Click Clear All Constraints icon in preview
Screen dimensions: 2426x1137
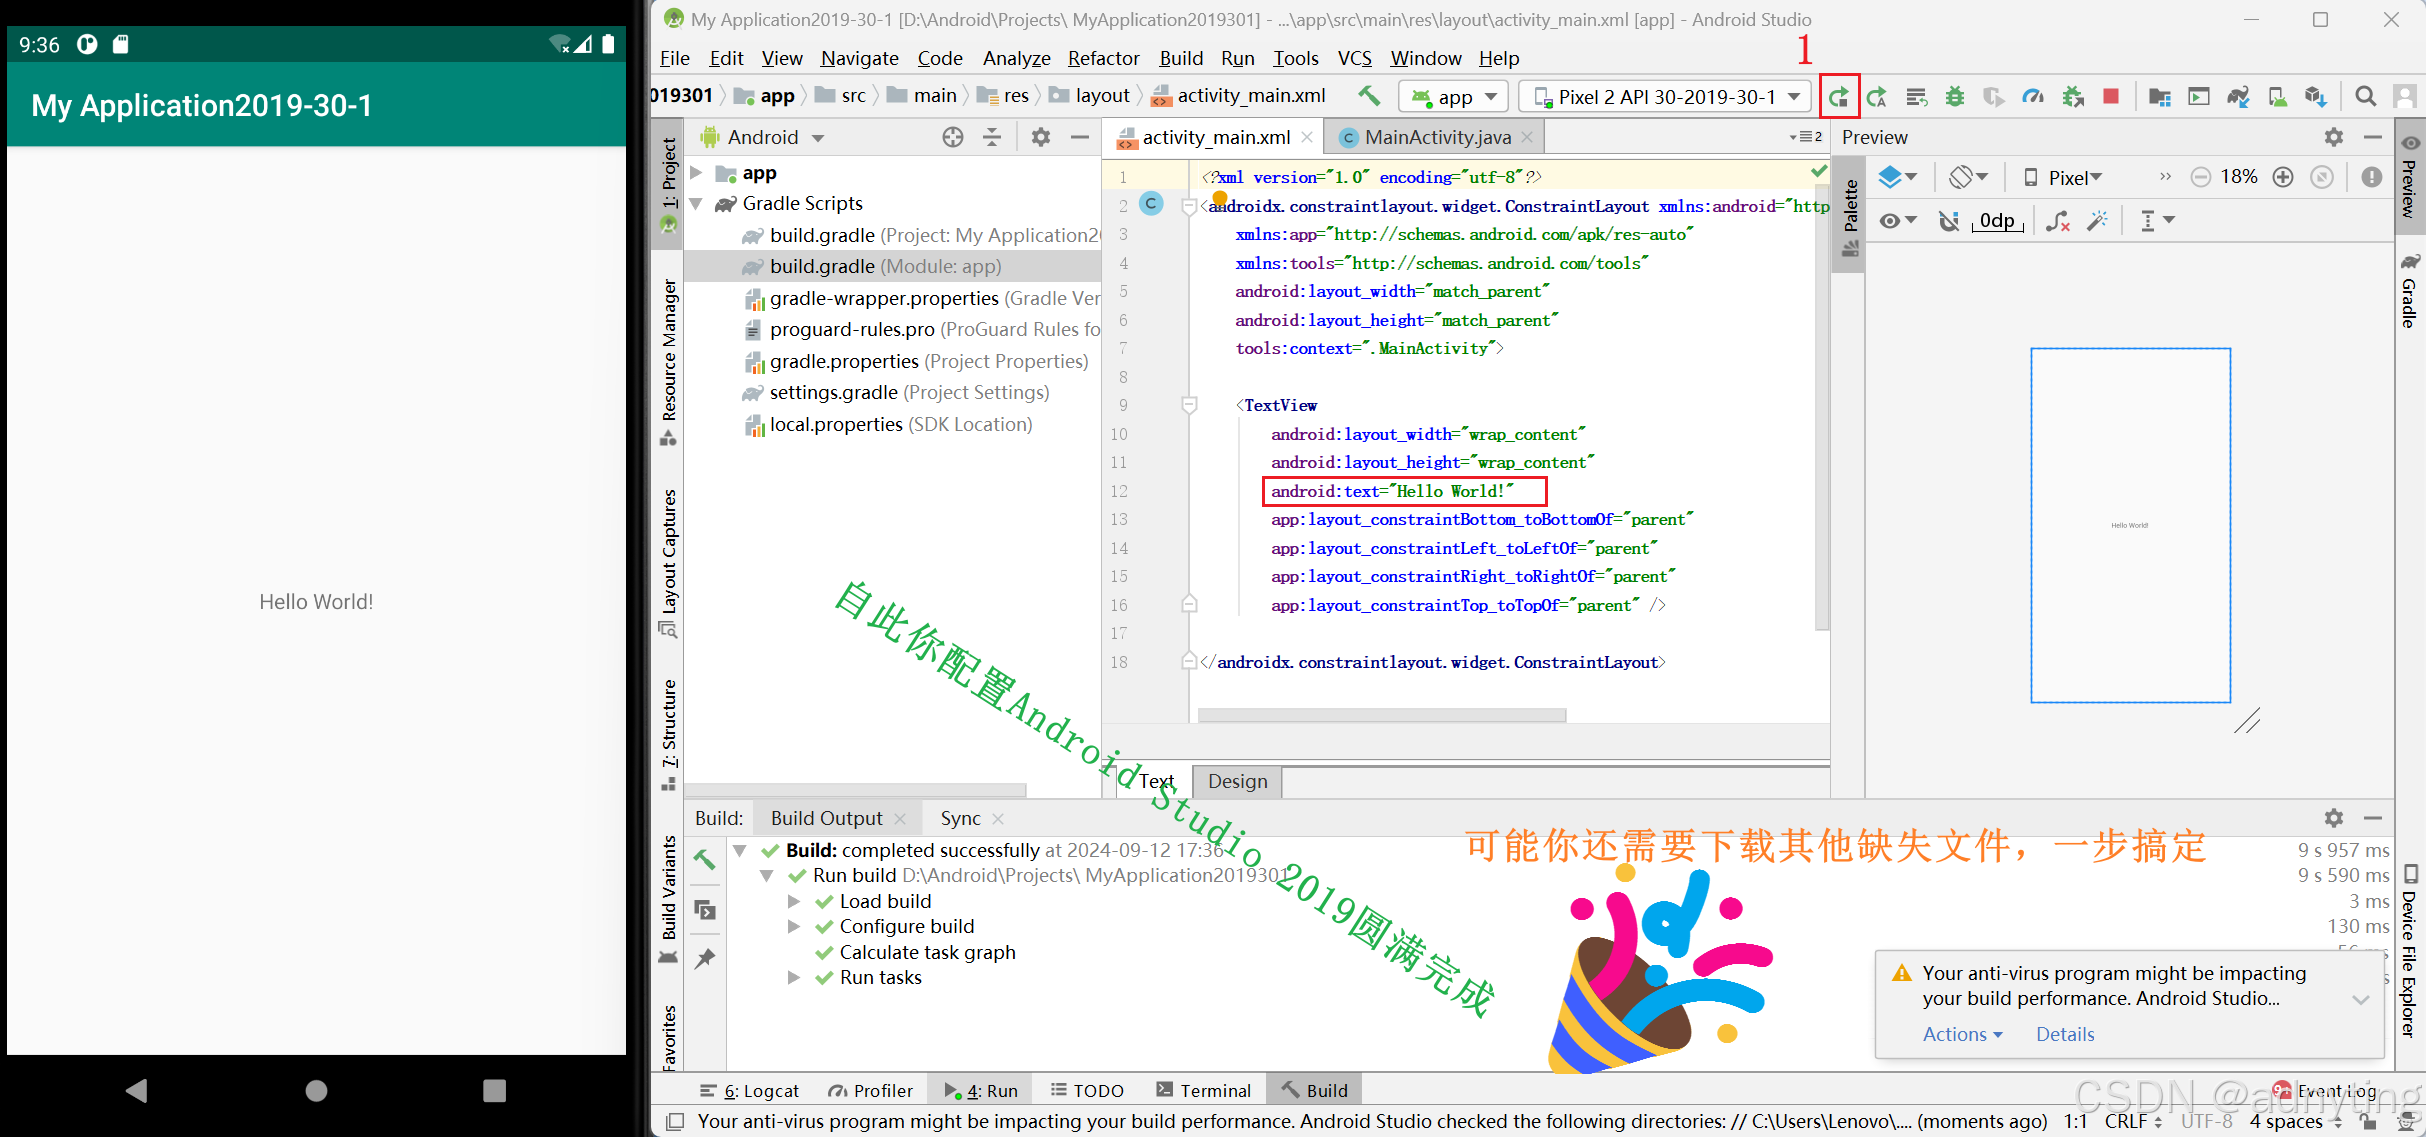click(x=2057, y=220)
